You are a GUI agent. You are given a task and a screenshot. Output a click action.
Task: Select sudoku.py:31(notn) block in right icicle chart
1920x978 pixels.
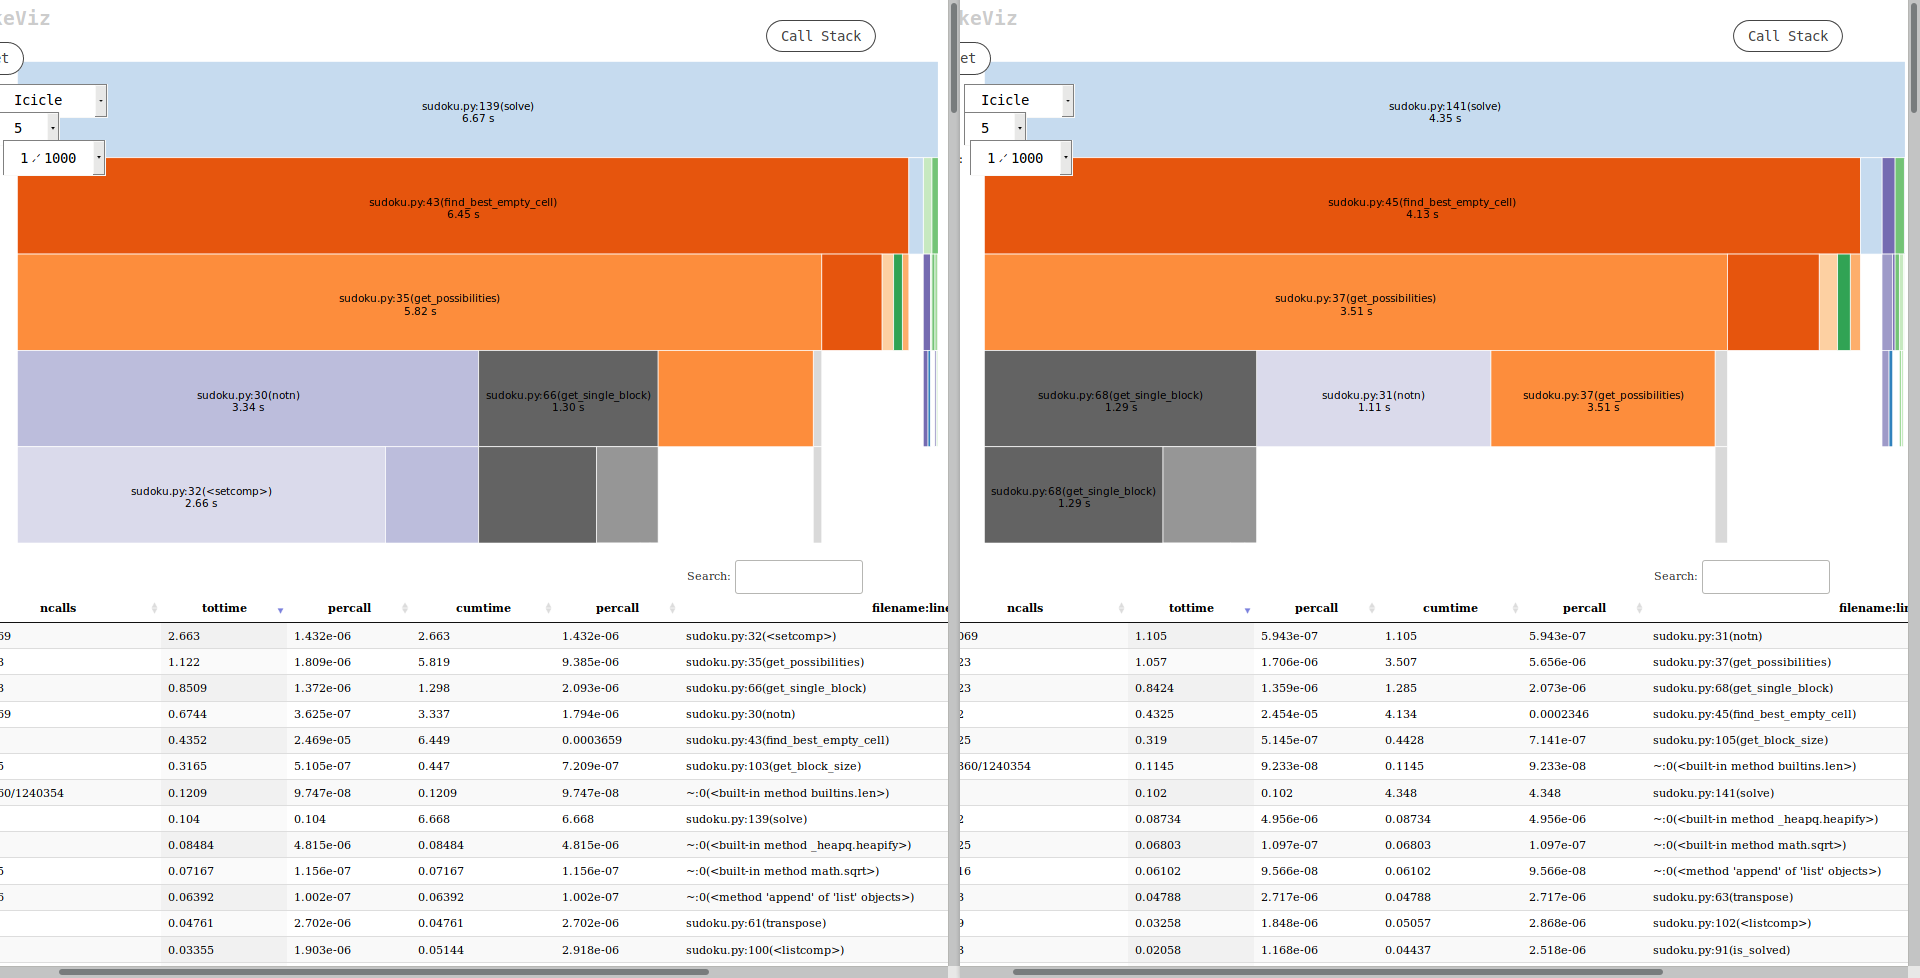1373,399
